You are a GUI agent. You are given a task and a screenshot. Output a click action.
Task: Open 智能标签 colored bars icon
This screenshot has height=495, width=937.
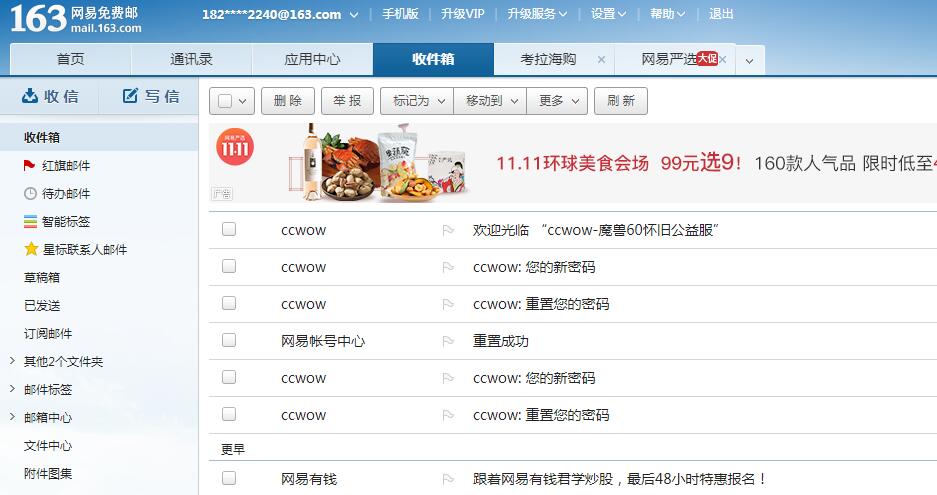pos(30,221)
